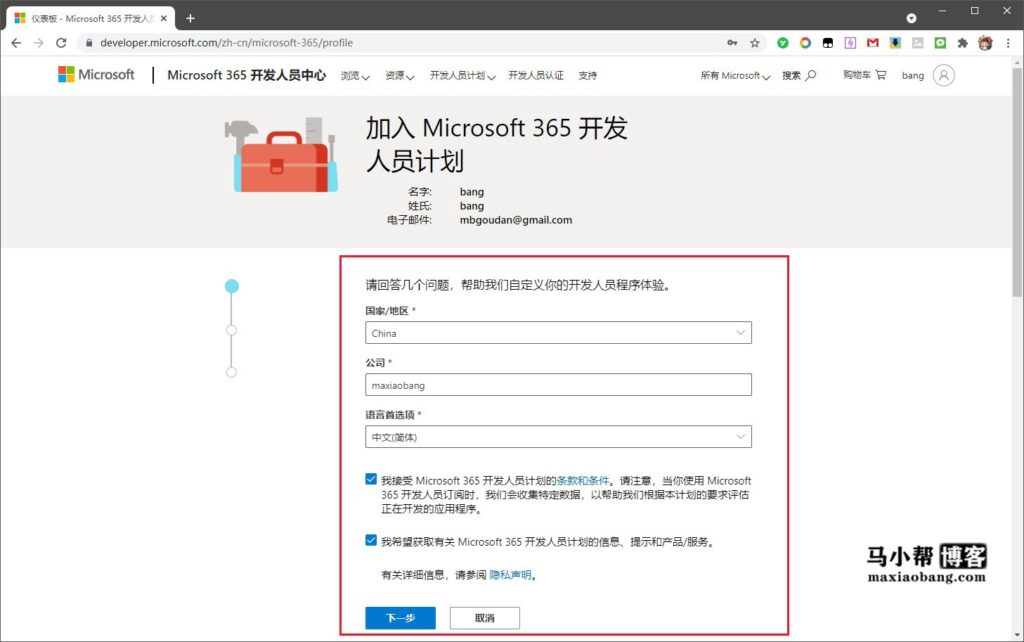Toggle the 我希望获取有关 information checkbox
Viewport: 1024px width, 642px height.
[x=371, y=541]
